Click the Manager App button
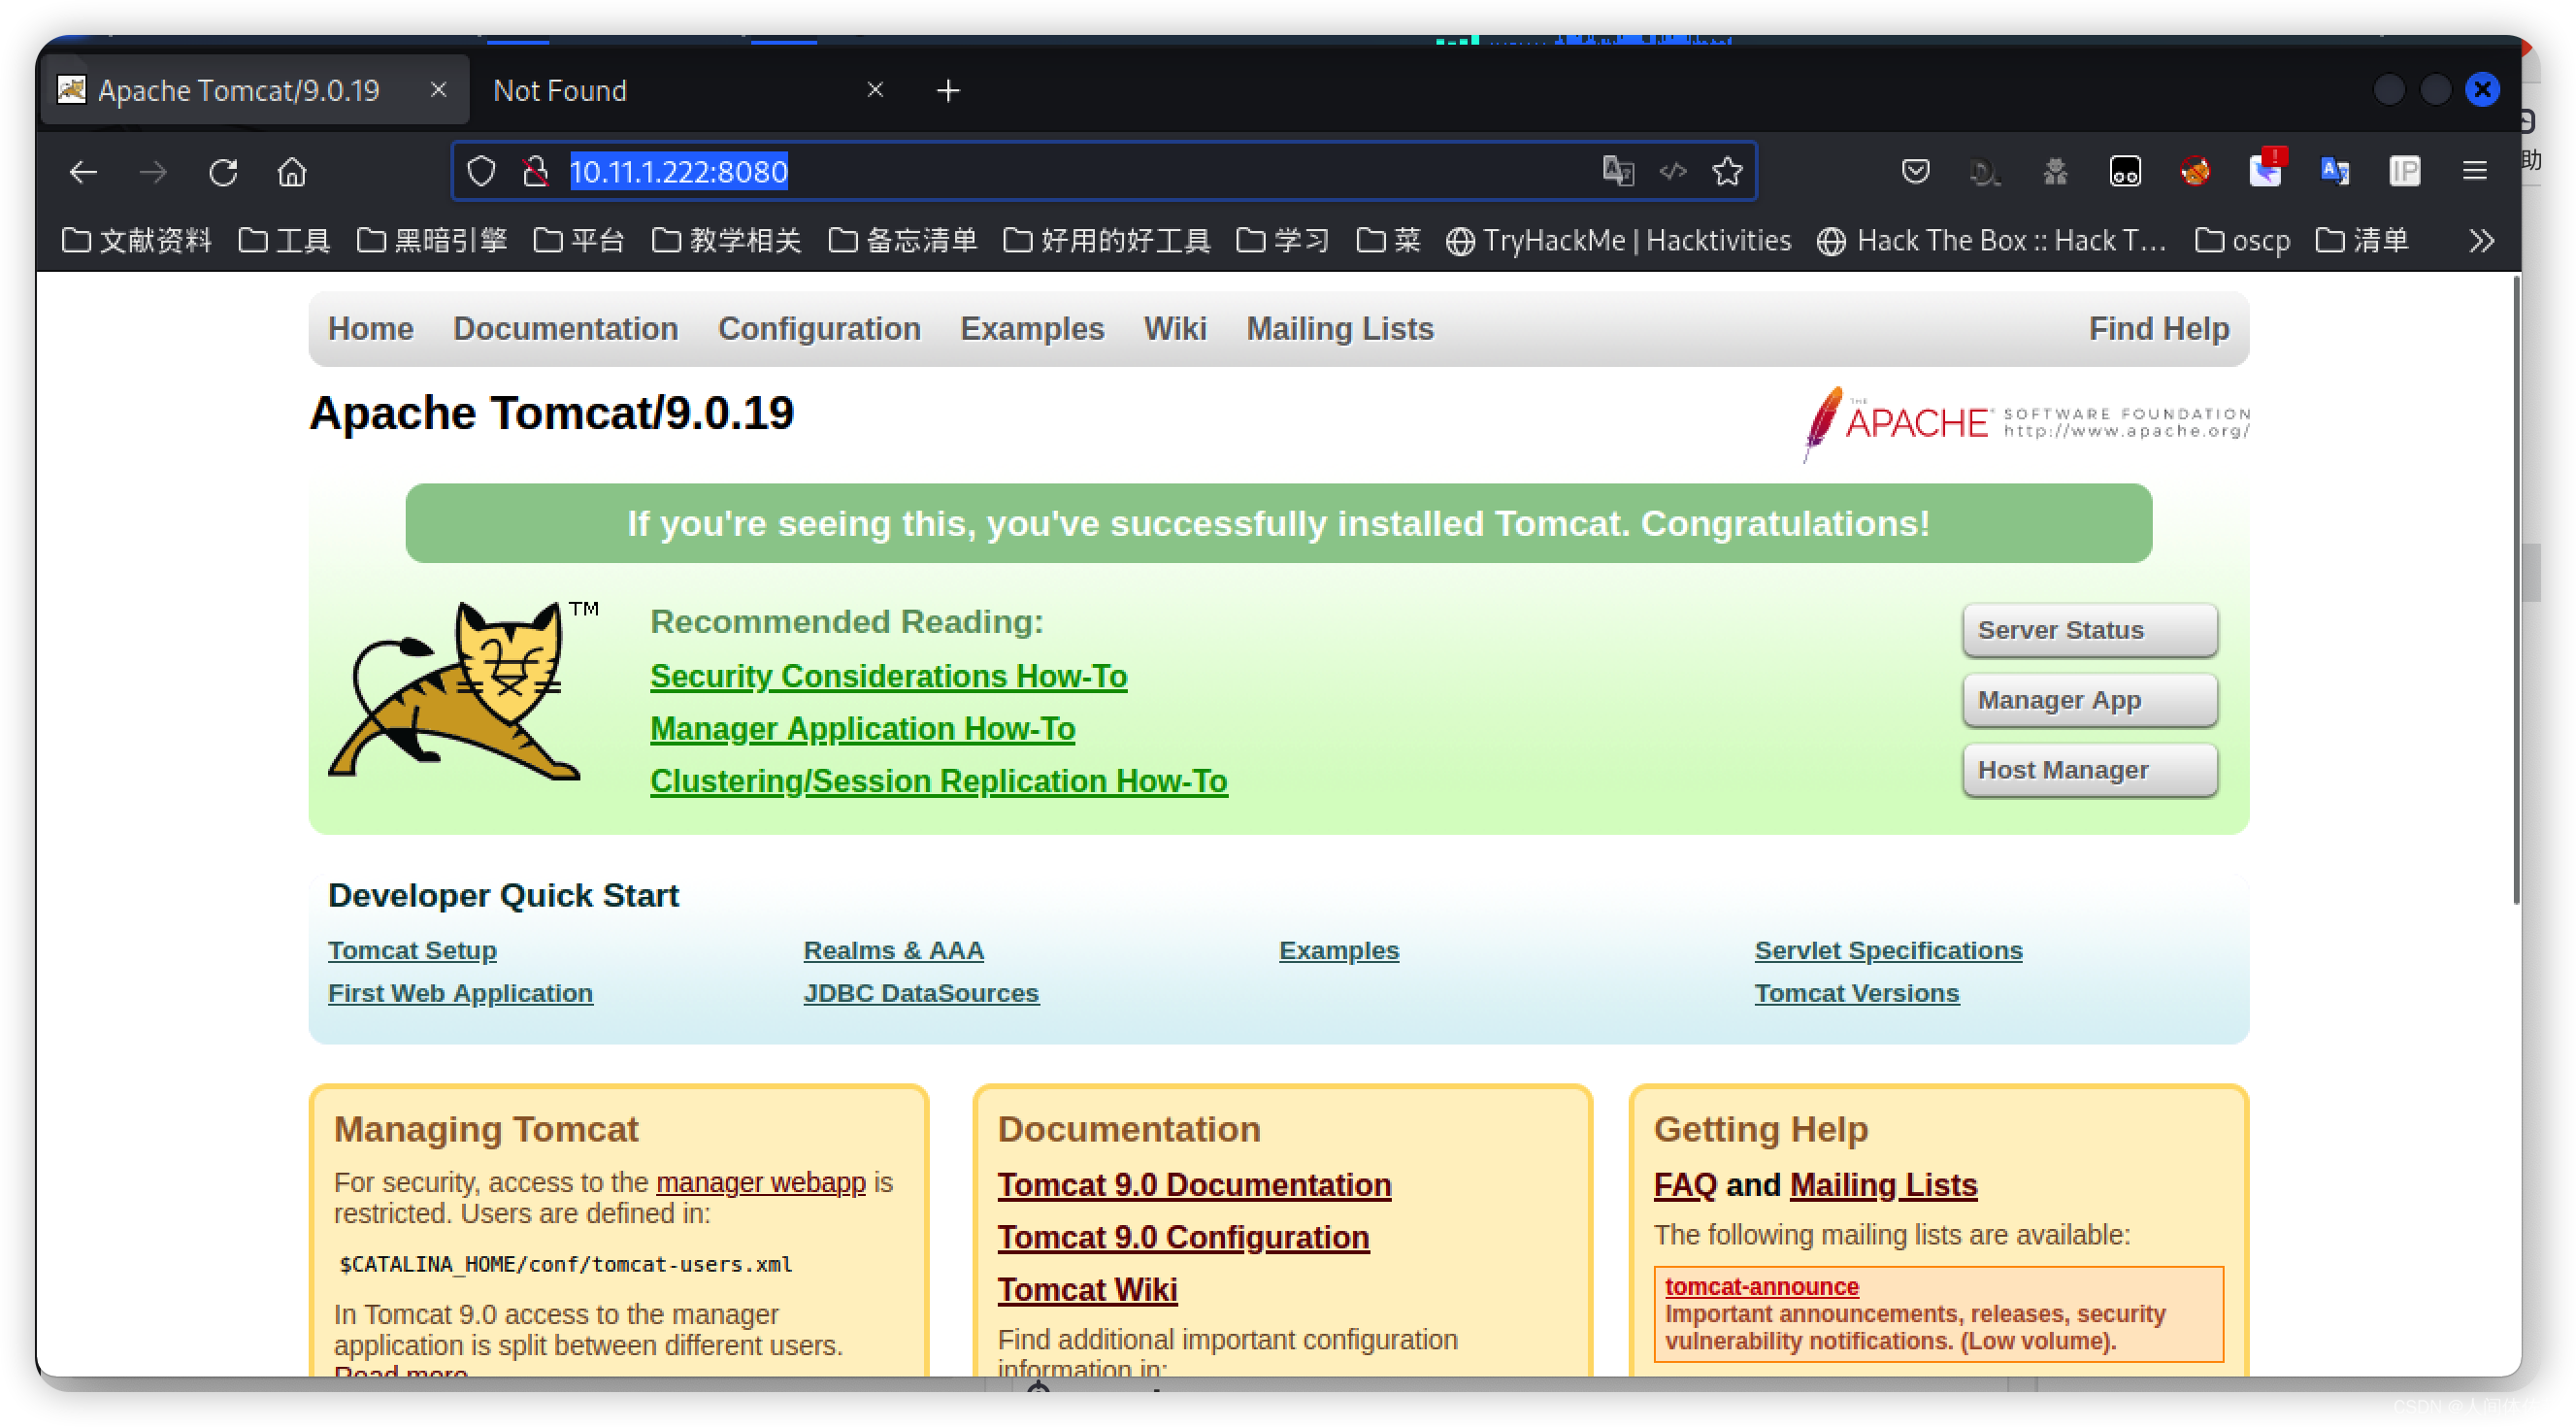This screenshot has width=2576, height=1427. point(2090,700)
